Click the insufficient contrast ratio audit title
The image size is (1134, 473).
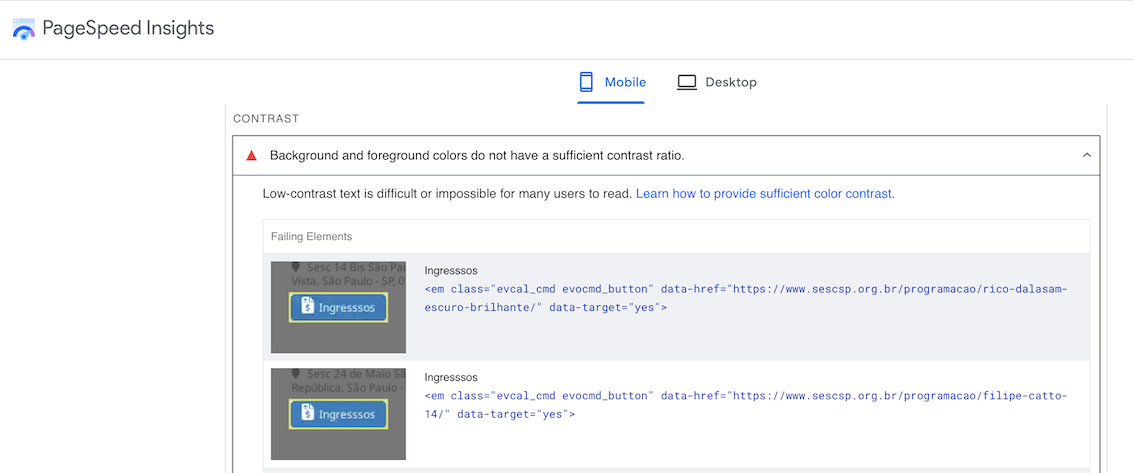click(477, 155)
